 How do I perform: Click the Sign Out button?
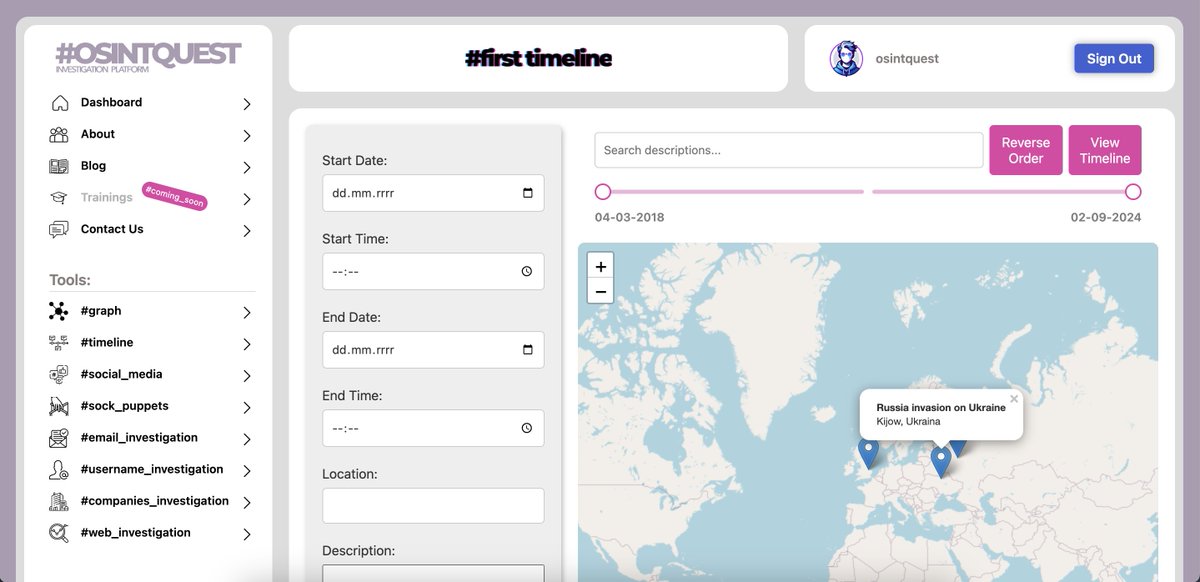[1114, 58]
